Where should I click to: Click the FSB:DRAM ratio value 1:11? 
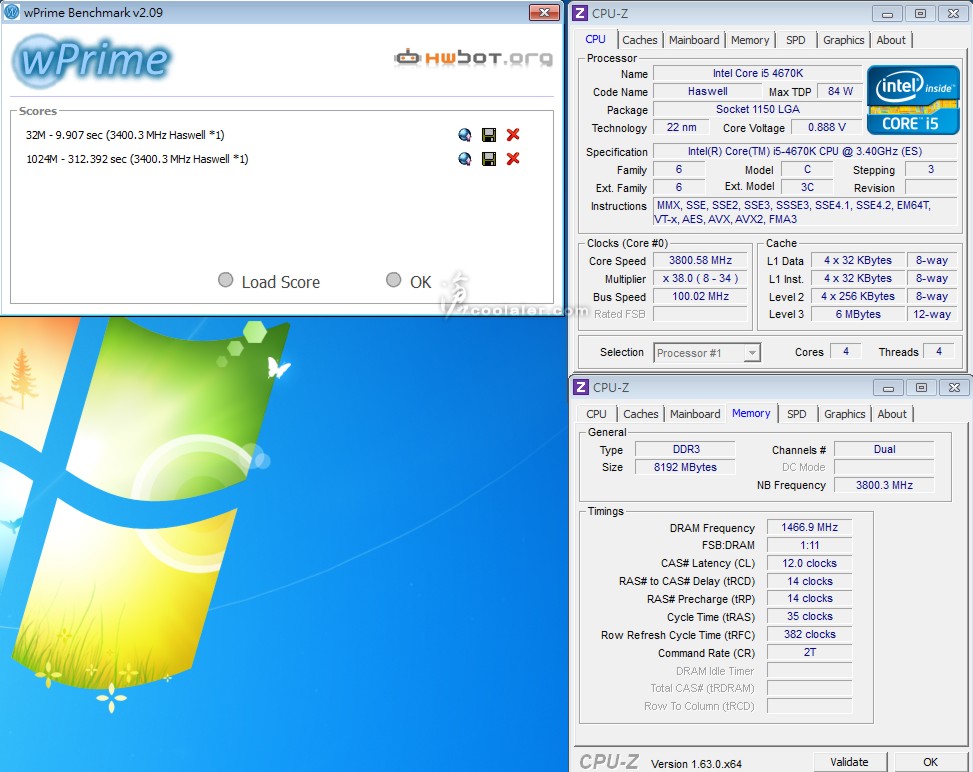[x=809, y=545]
